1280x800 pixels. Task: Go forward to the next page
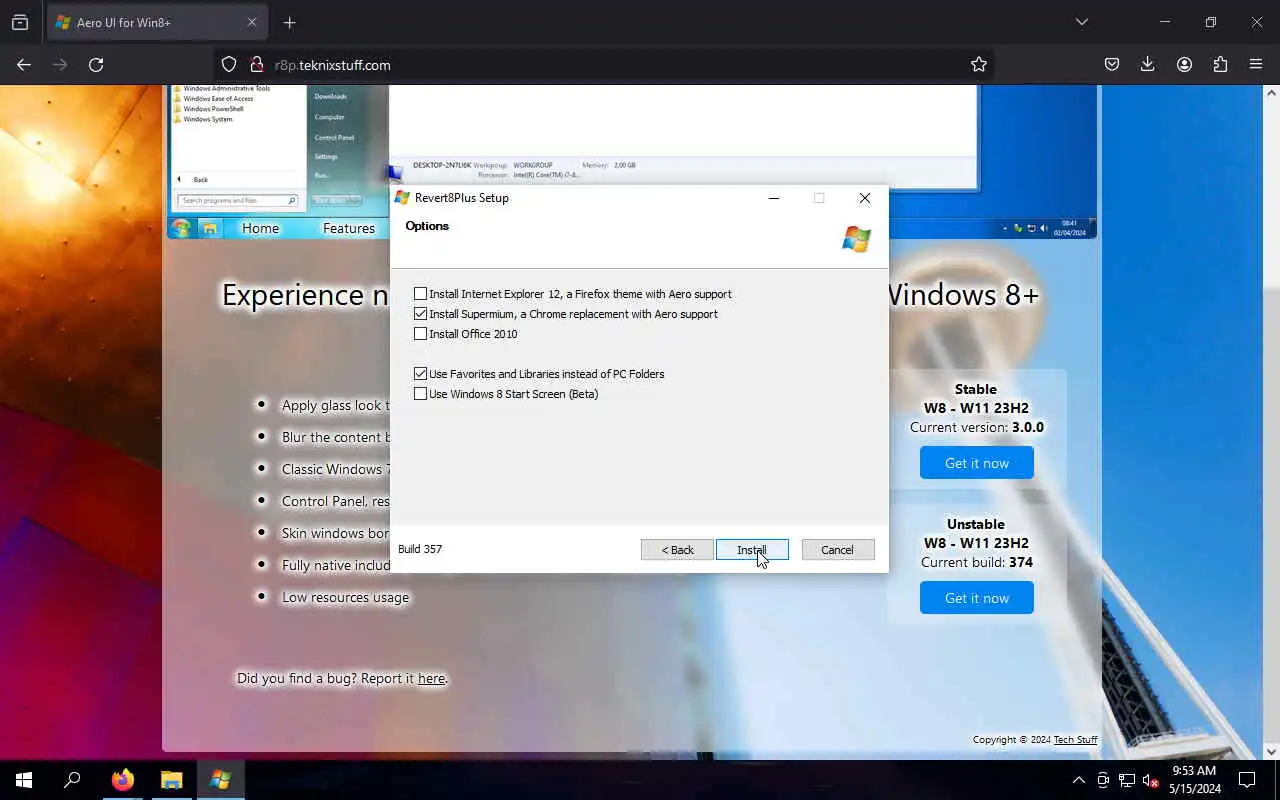pos(60,64)
